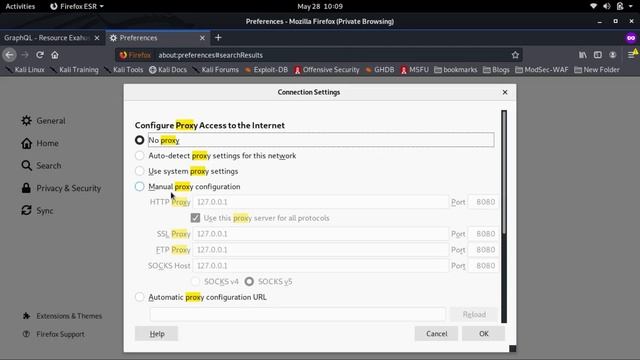Open the Activities overview
640x360 pixels.
click(20, 6)
